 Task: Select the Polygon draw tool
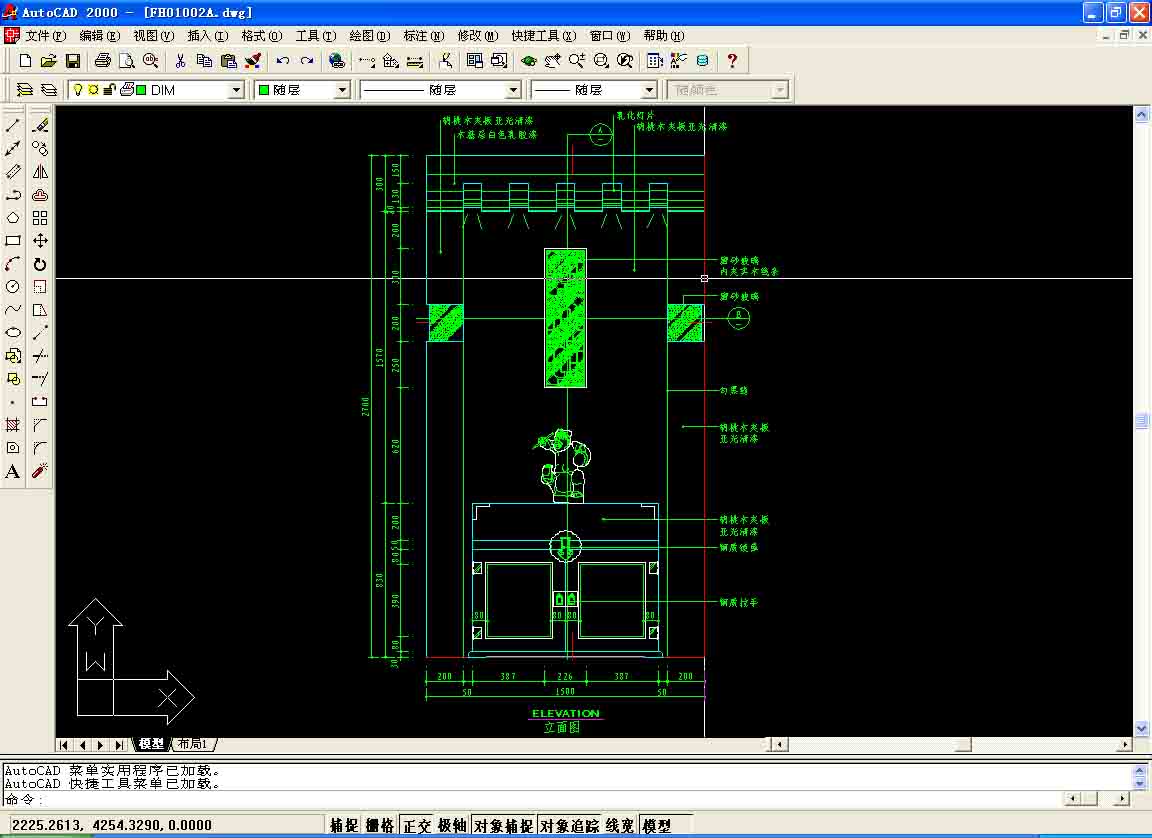[13, 218]
